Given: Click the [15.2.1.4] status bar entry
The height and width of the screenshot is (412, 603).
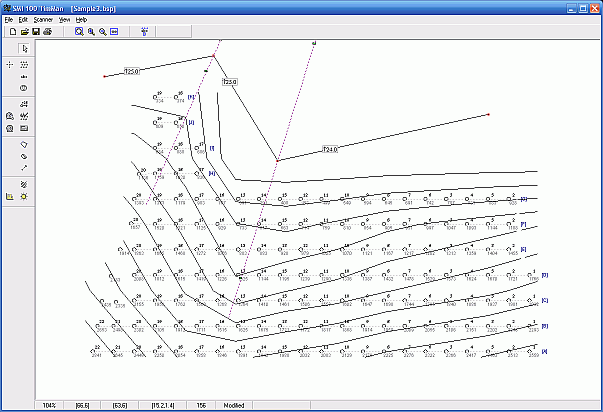Looking at the screenshot, I should pyautogui.click(x=163, y=405).
